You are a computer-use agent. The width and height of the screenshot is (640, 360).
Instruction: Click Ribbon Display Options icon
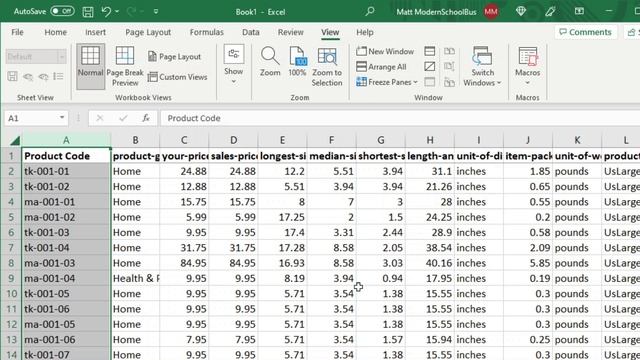579,11
